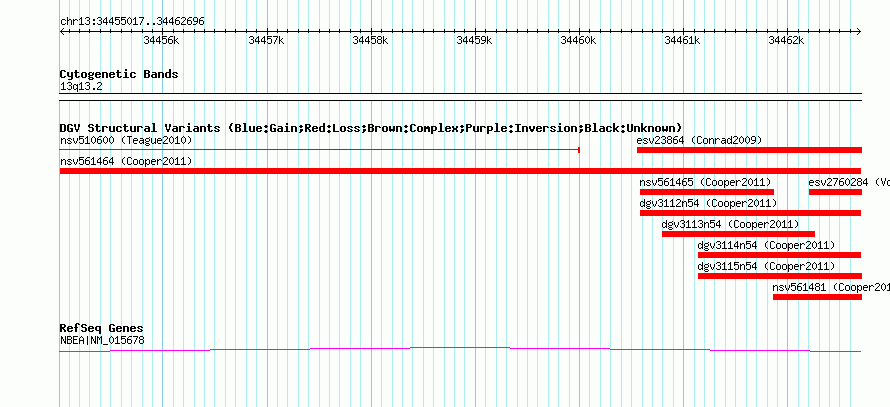
Task: Click the 34459k ruler tick label
Action: pos(475,40)
